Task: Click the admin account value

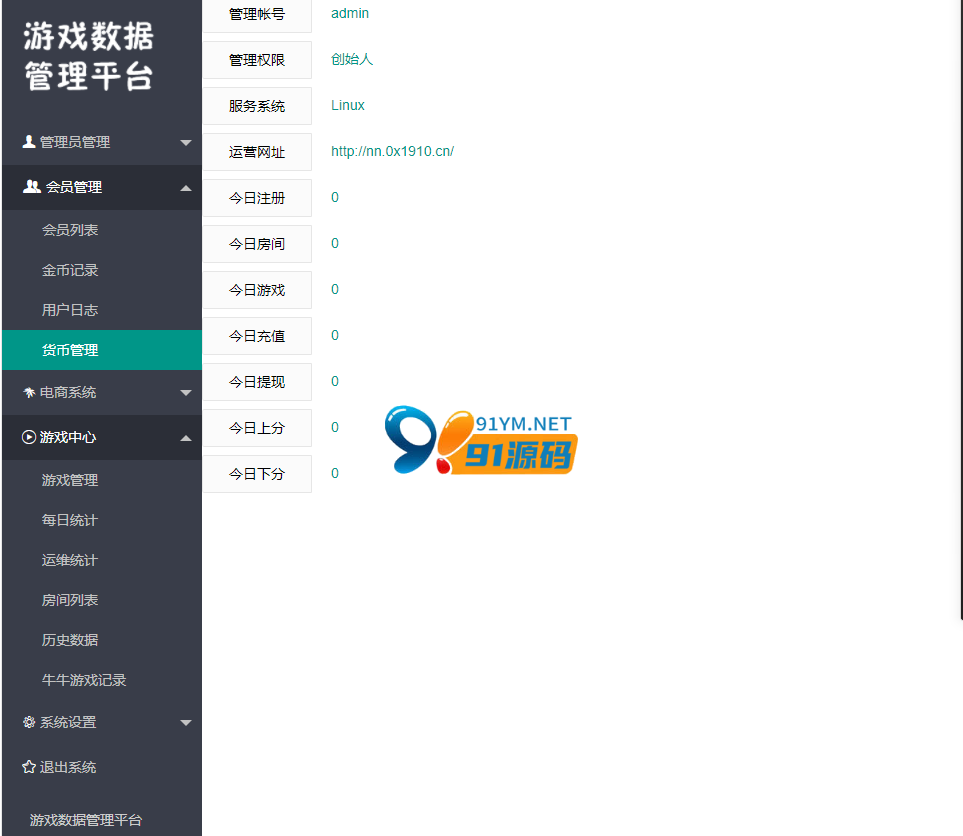Action: coord(350,13)
